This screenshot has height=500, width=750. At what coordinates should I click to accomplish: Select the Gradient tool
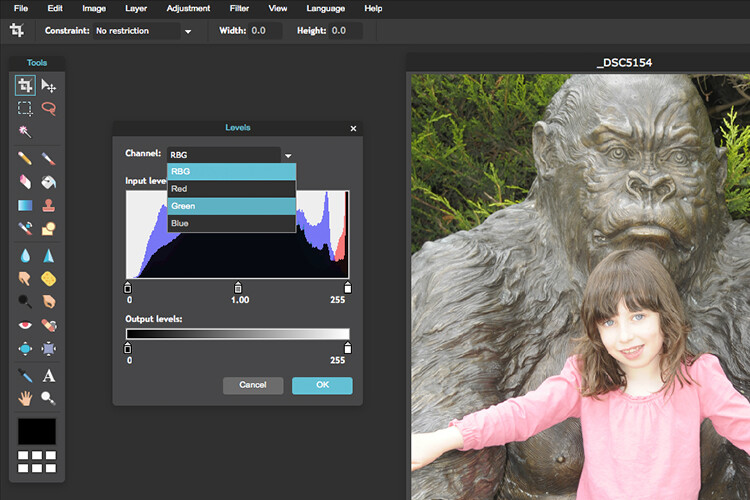[25, 205]
